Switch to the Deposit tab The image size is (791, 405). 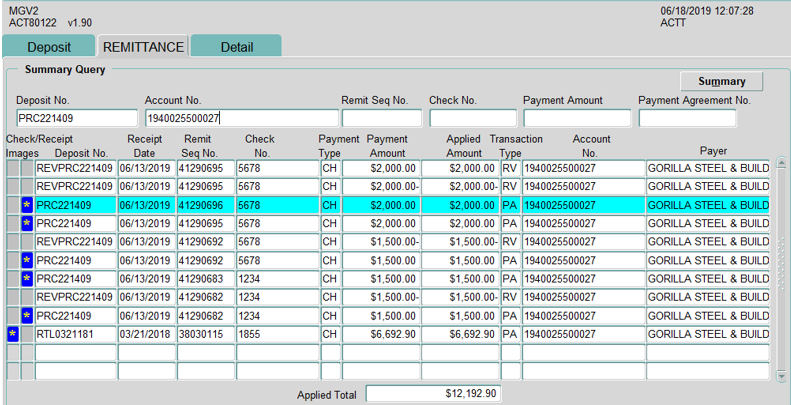[x=49, y=47]
